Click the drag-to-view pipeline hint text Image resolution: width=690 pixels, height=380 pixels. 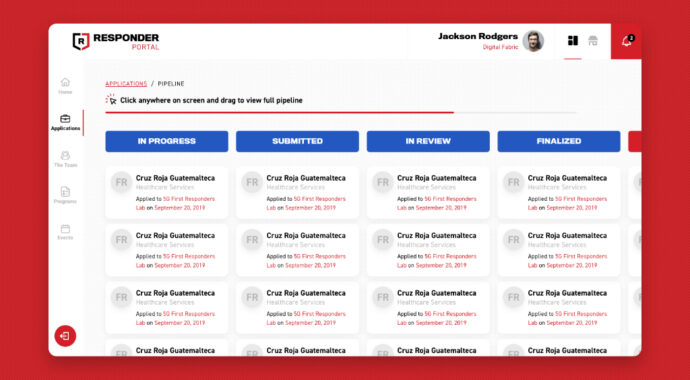(x=211, y=100)
